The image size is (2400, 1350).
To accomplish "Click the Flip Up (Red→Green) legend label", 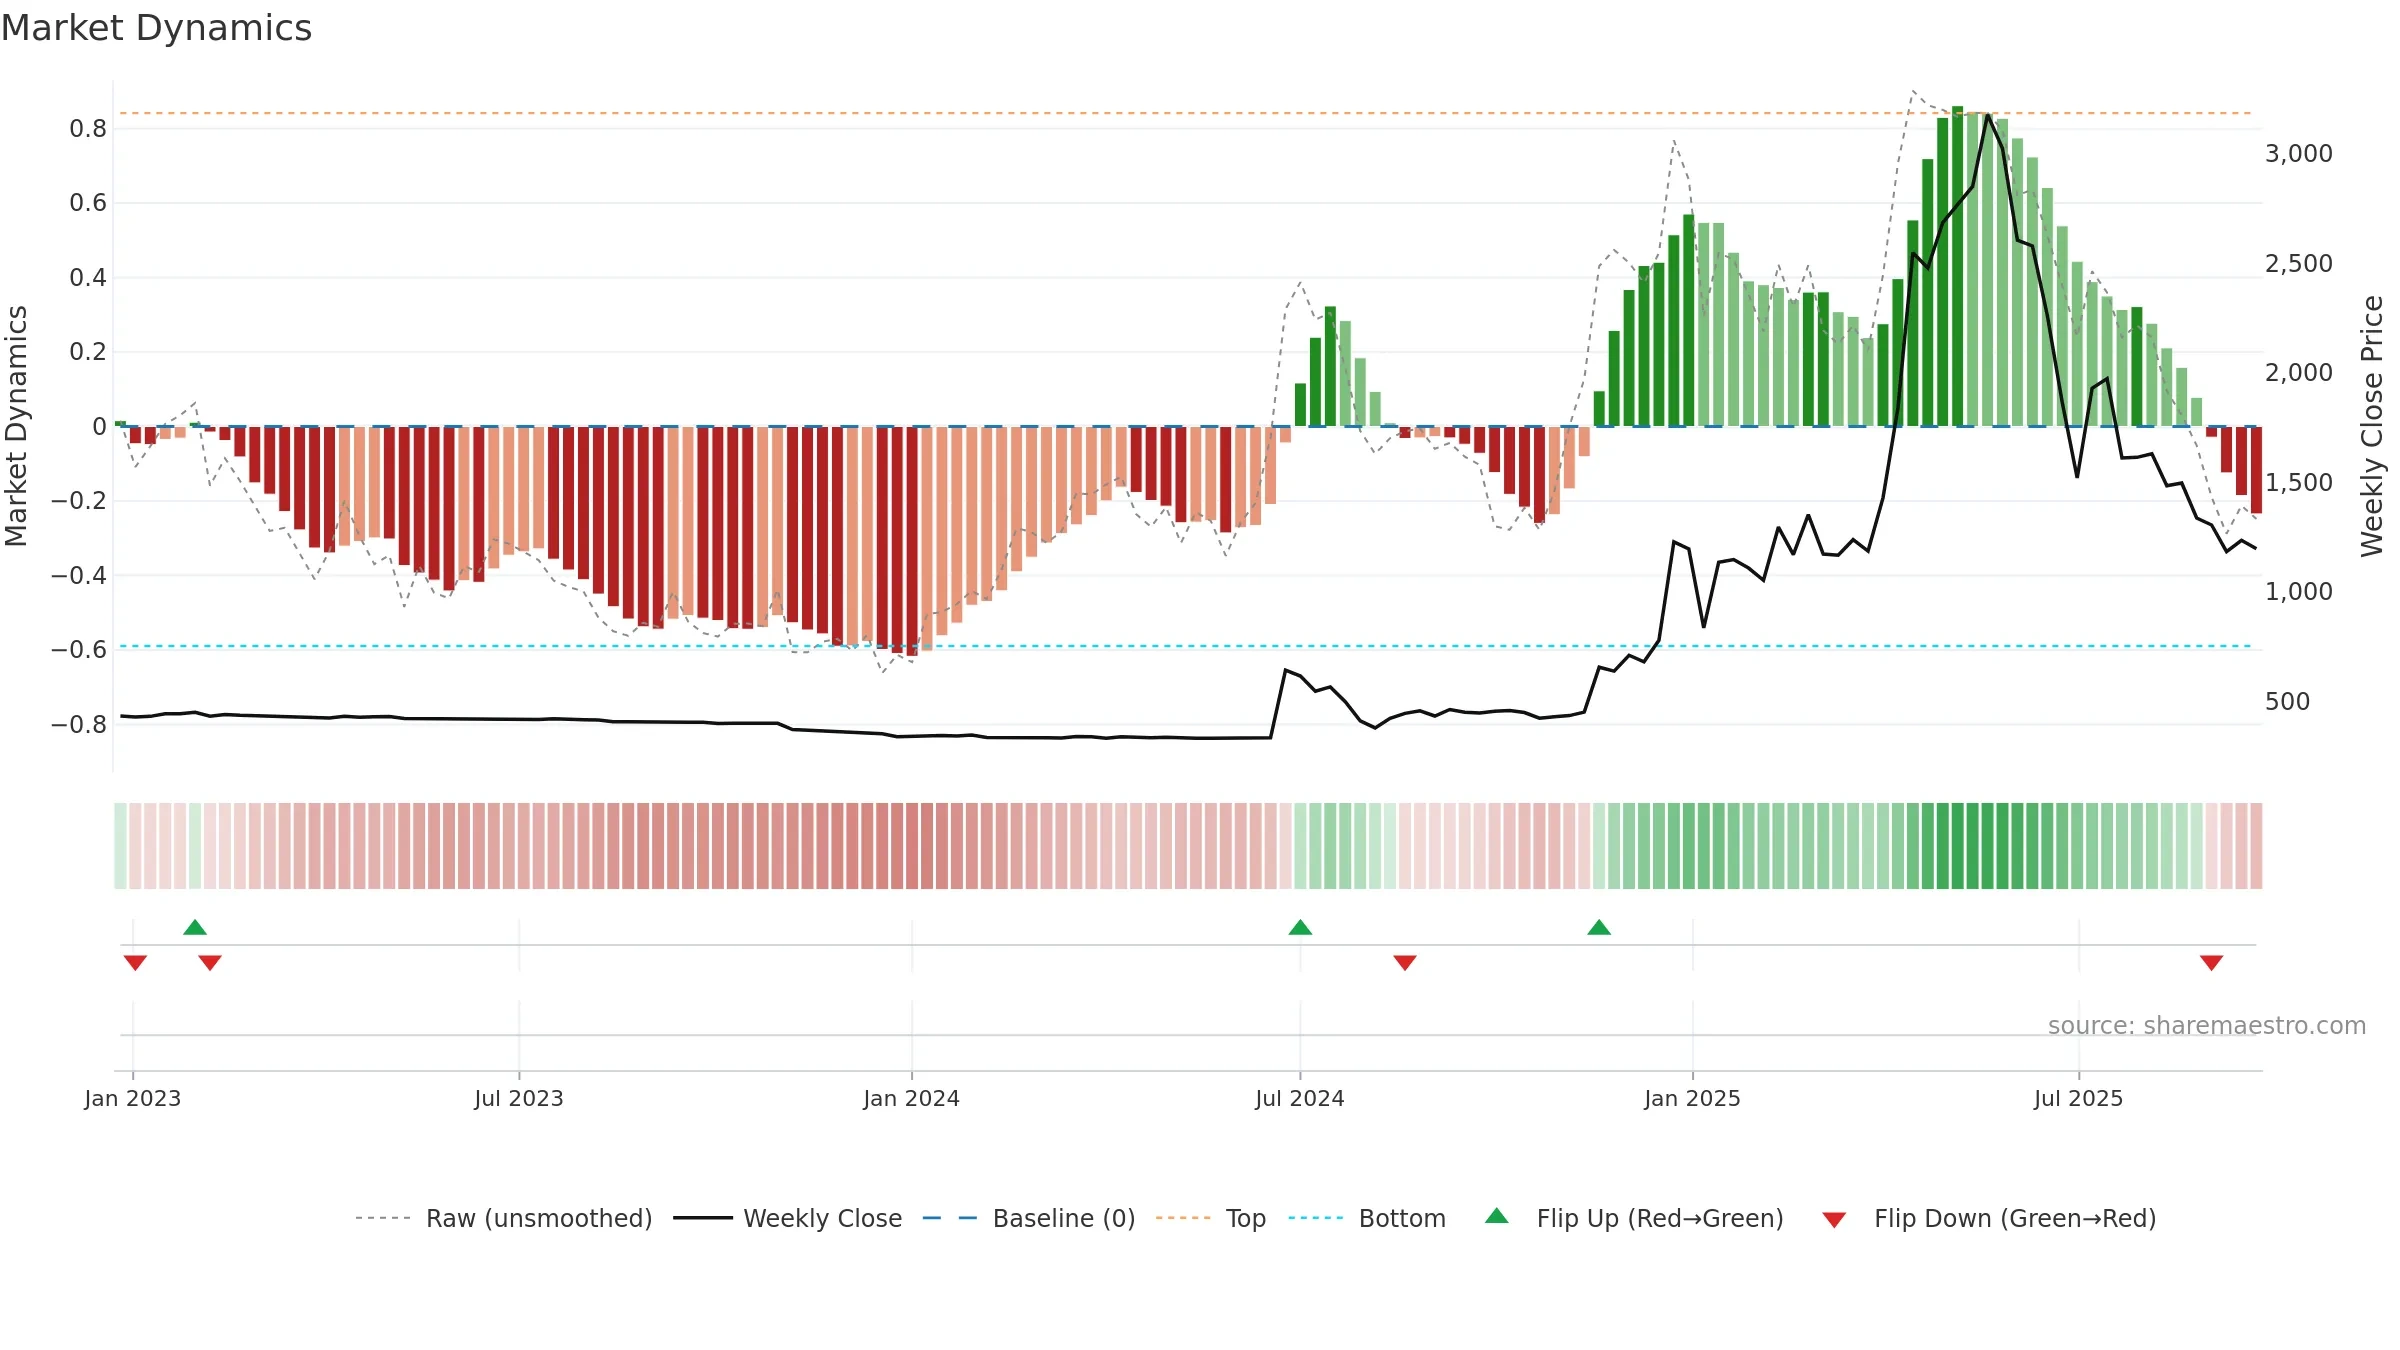I will click(1660, 1218).
